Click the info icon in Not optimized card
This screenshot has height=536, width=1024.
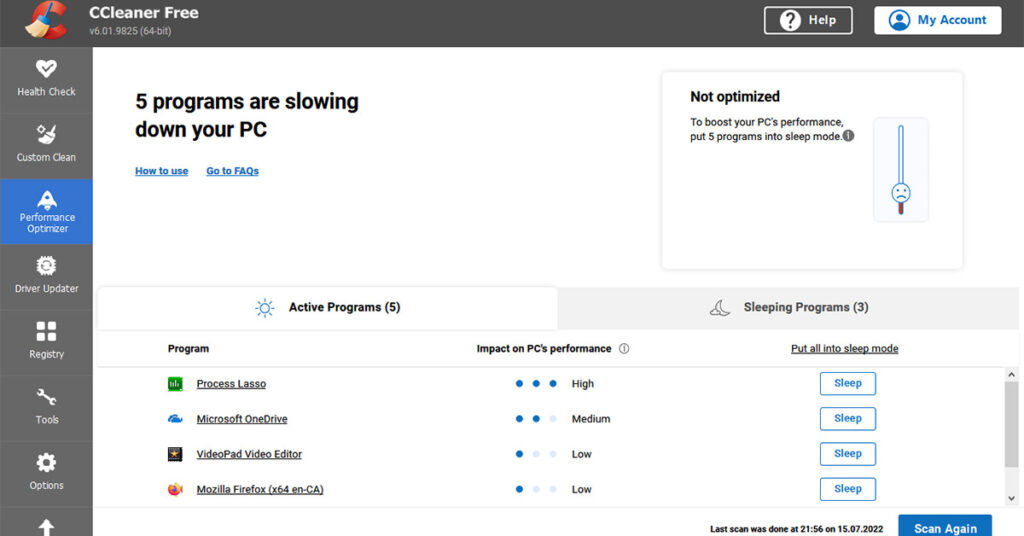(x=848, y=136)
